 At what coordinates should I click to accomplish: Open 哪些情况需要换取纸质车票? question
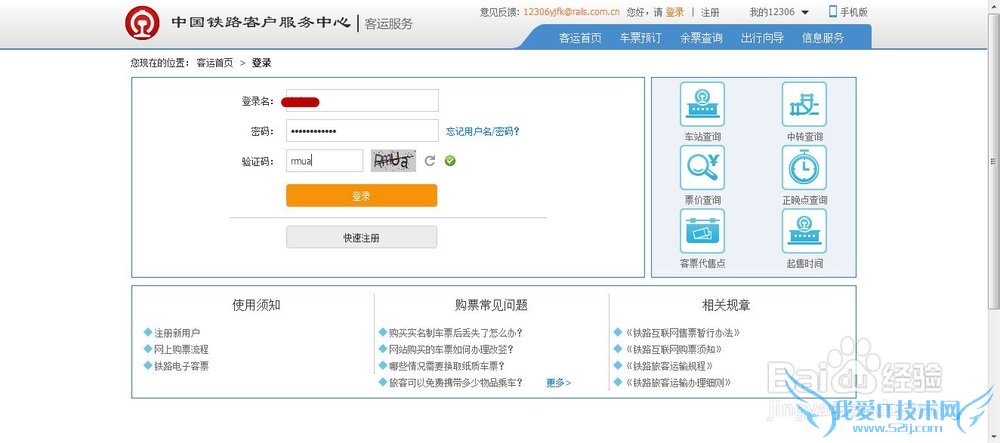coord(447,366)
